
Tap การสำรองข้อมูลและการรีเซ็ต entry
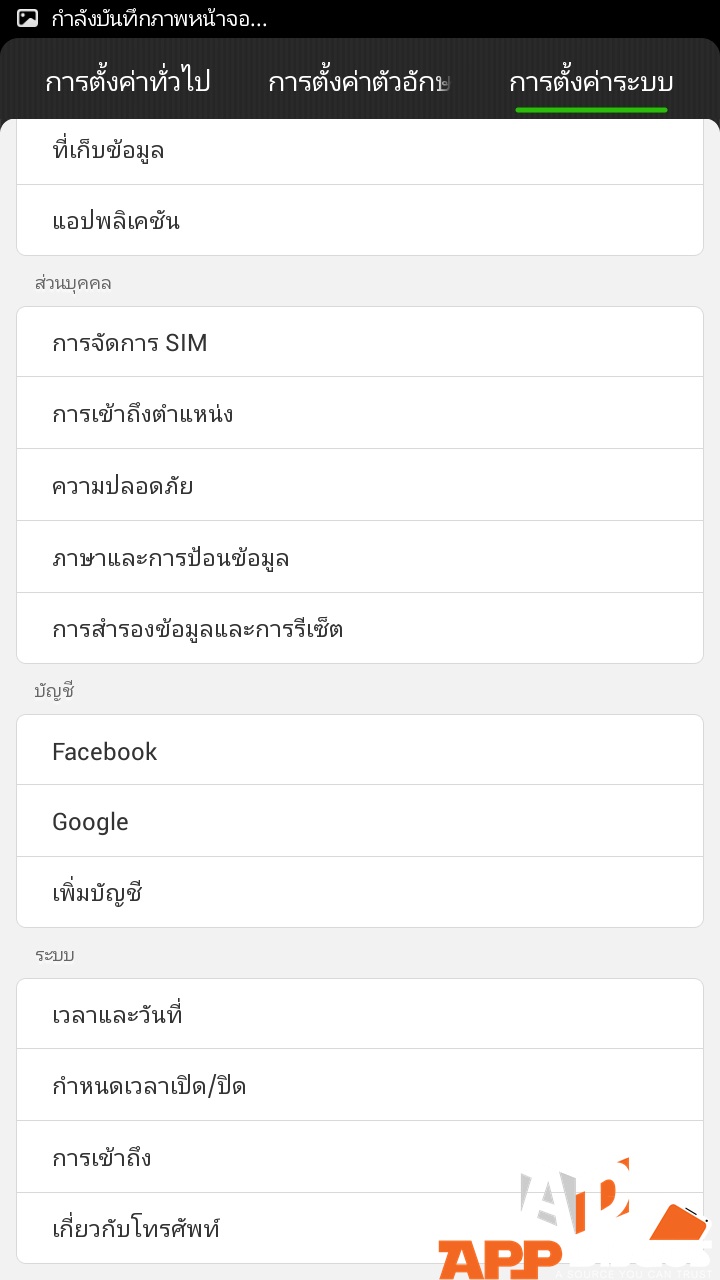pyautogui.click(x=360, y=629)
